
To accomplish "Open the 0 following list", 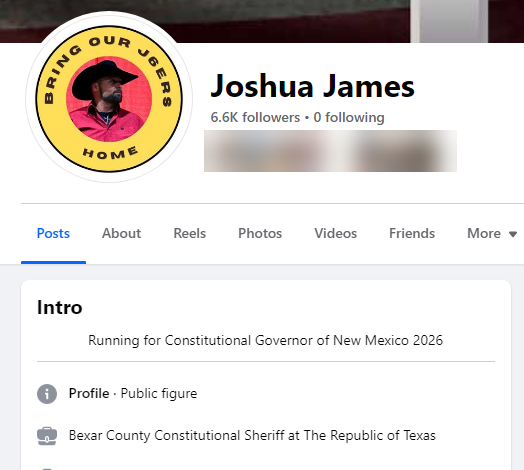I will pos(349,117).
